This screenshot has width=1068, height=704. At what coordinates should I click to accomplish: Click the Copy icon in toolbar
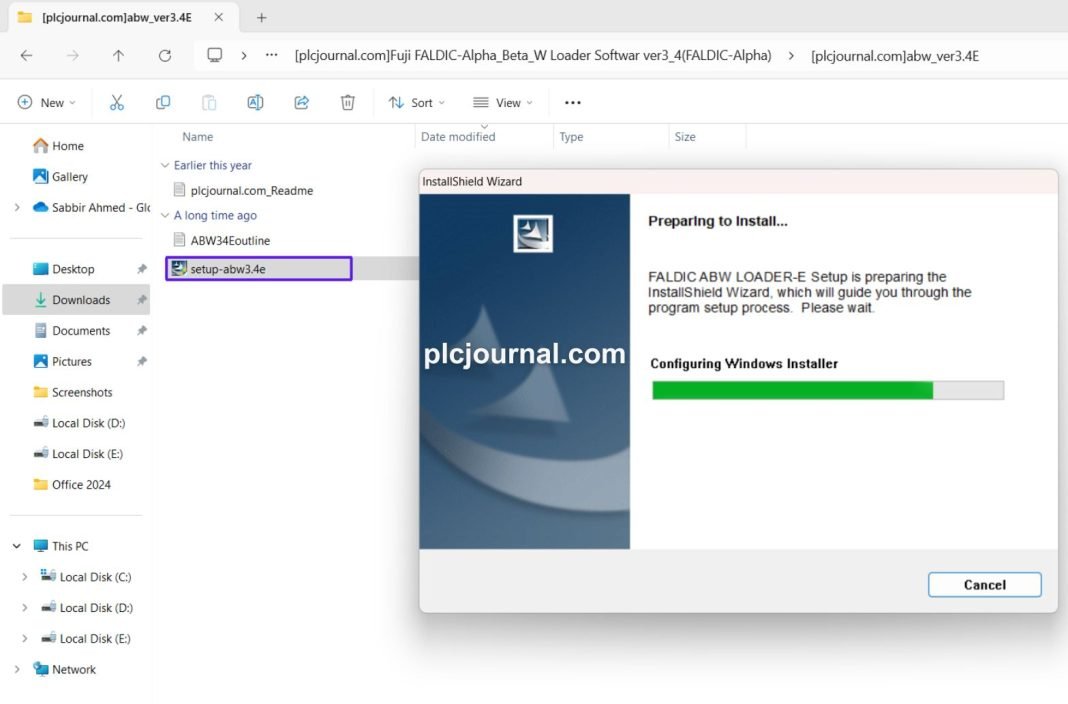click(x=163, y=102)
